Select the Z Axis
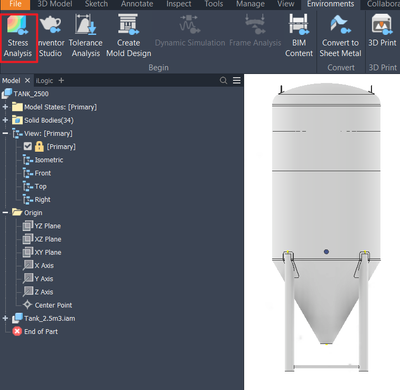This screenshot has height=390, width=400. click(x=38, y=292)
